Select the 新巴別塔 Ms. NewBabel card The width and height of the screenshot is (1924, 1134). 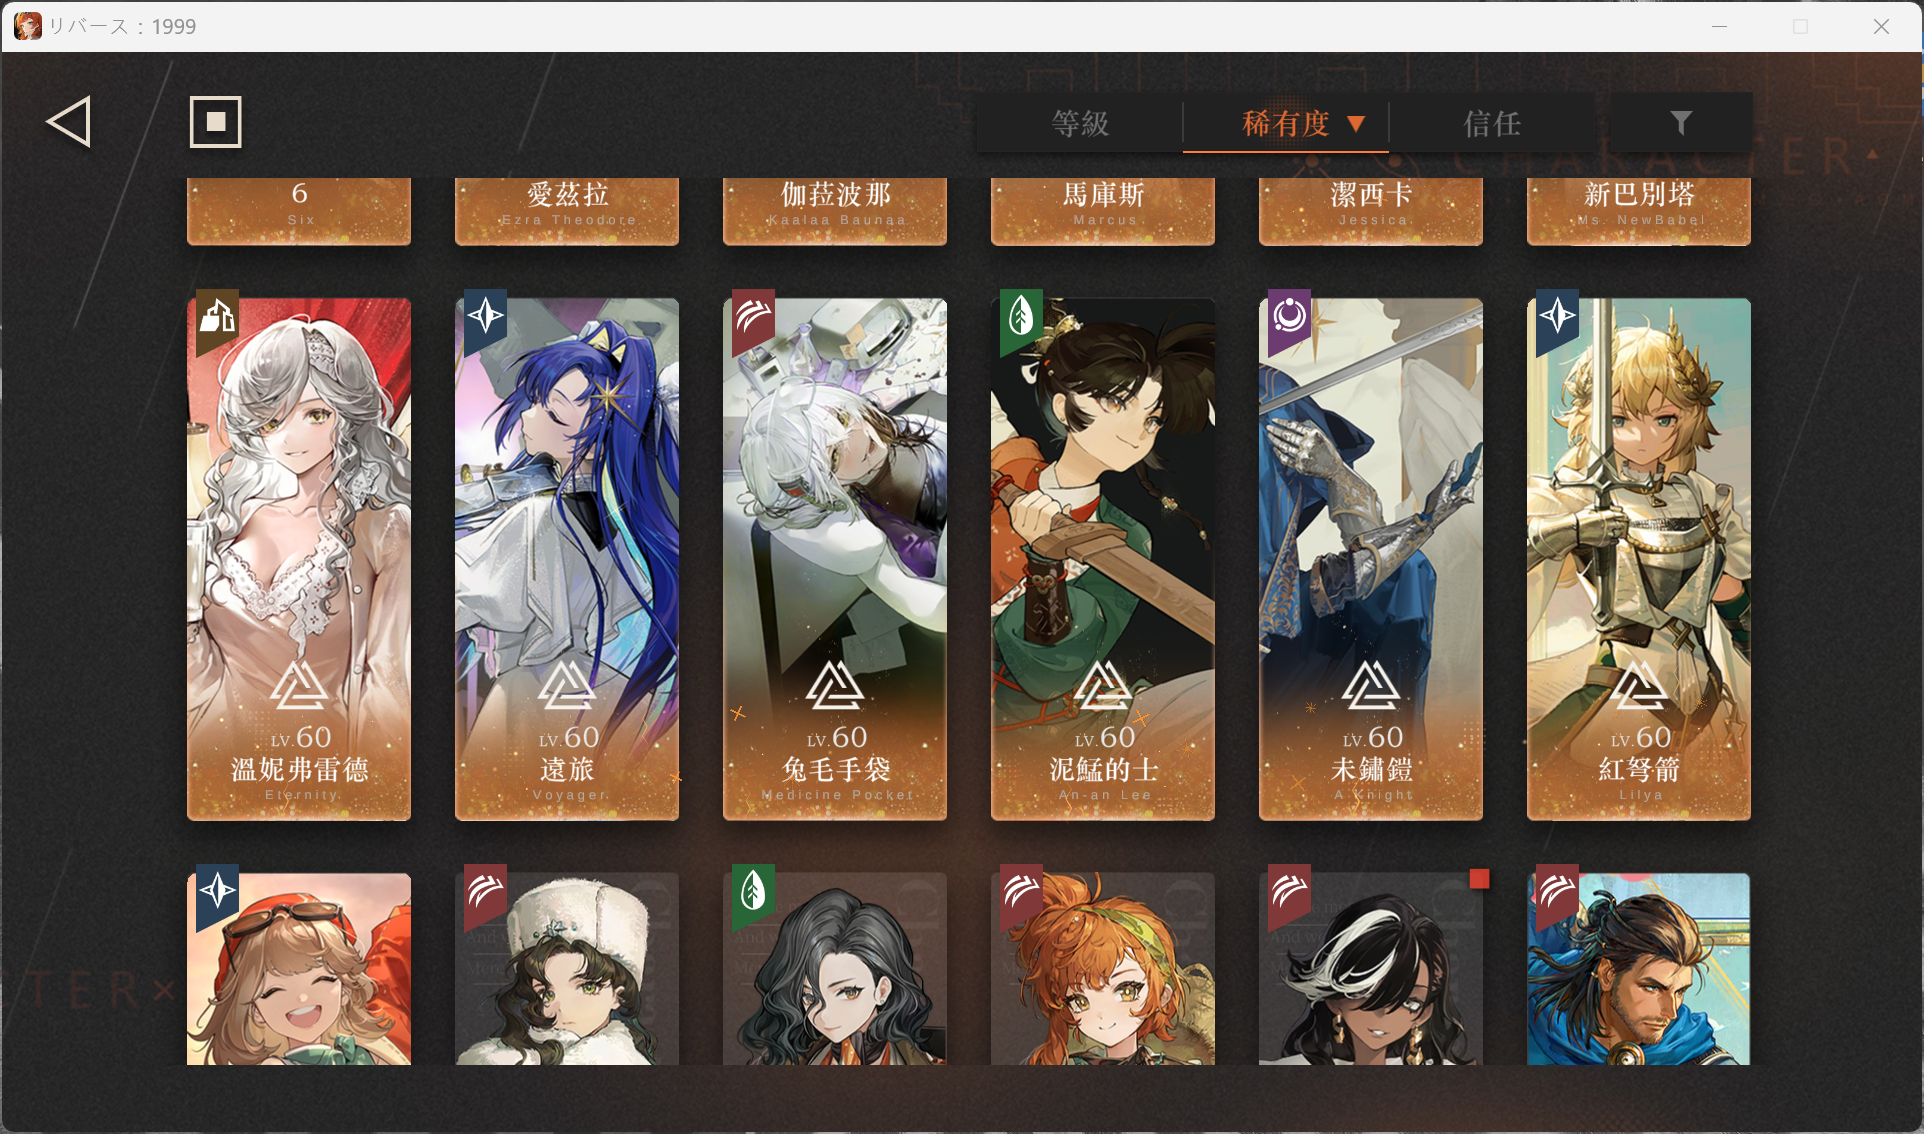click(x=1639, y=211)
